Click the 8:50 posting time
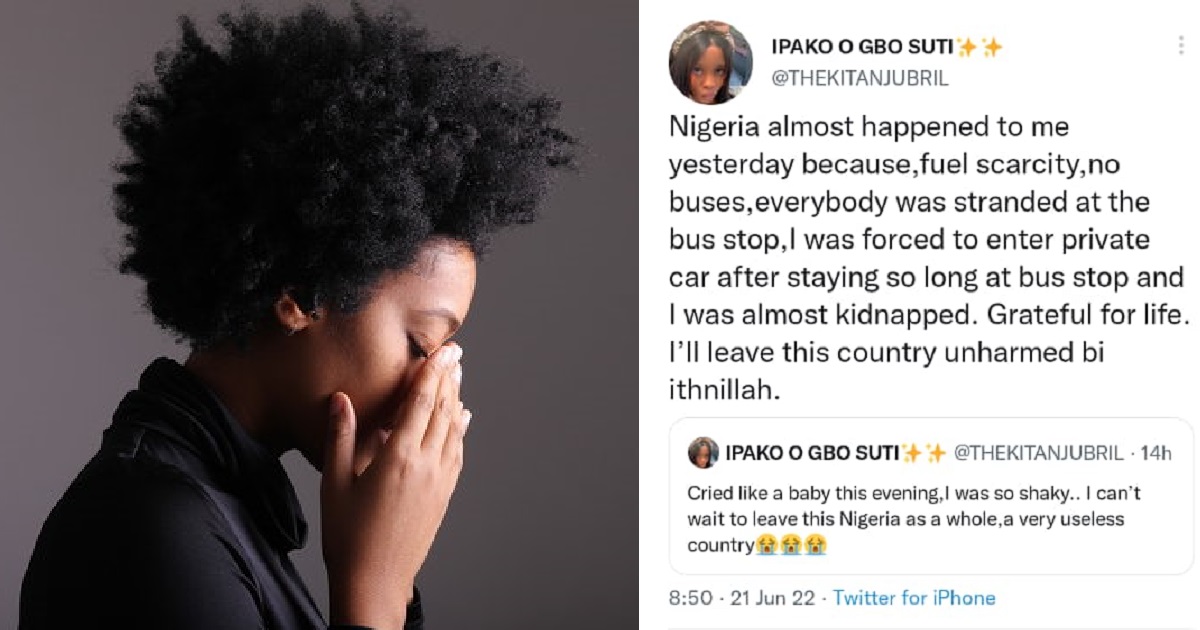 pyautogui.click(x=690, y=598)
